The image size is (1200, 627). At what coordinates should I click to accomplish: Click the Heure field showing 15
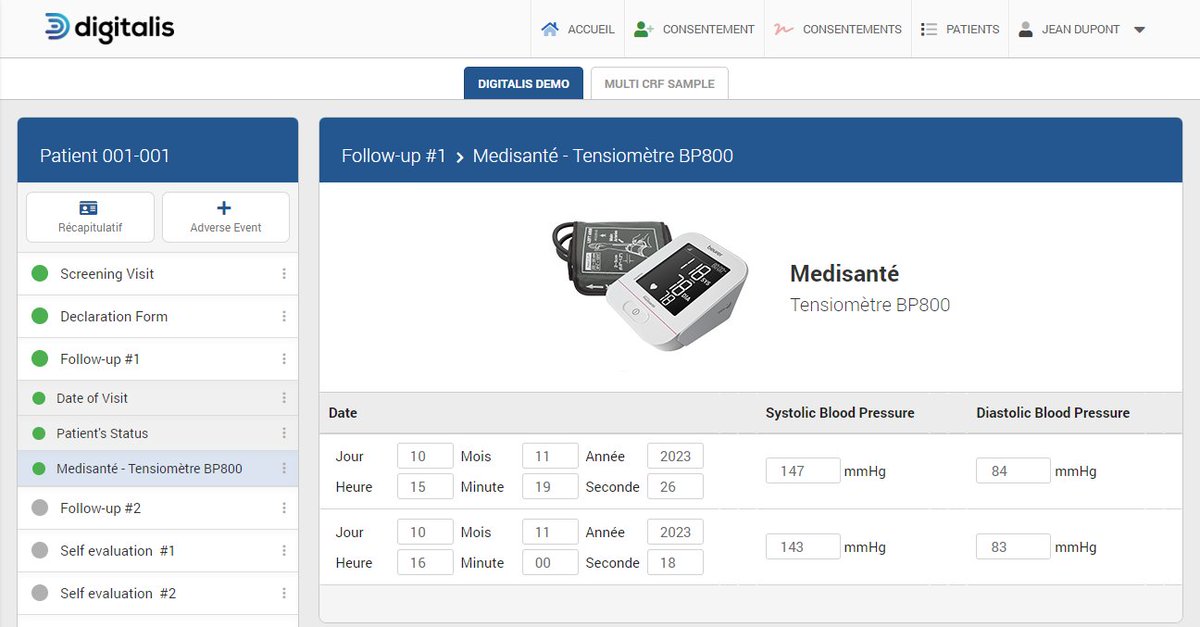[x=425, y=487]
